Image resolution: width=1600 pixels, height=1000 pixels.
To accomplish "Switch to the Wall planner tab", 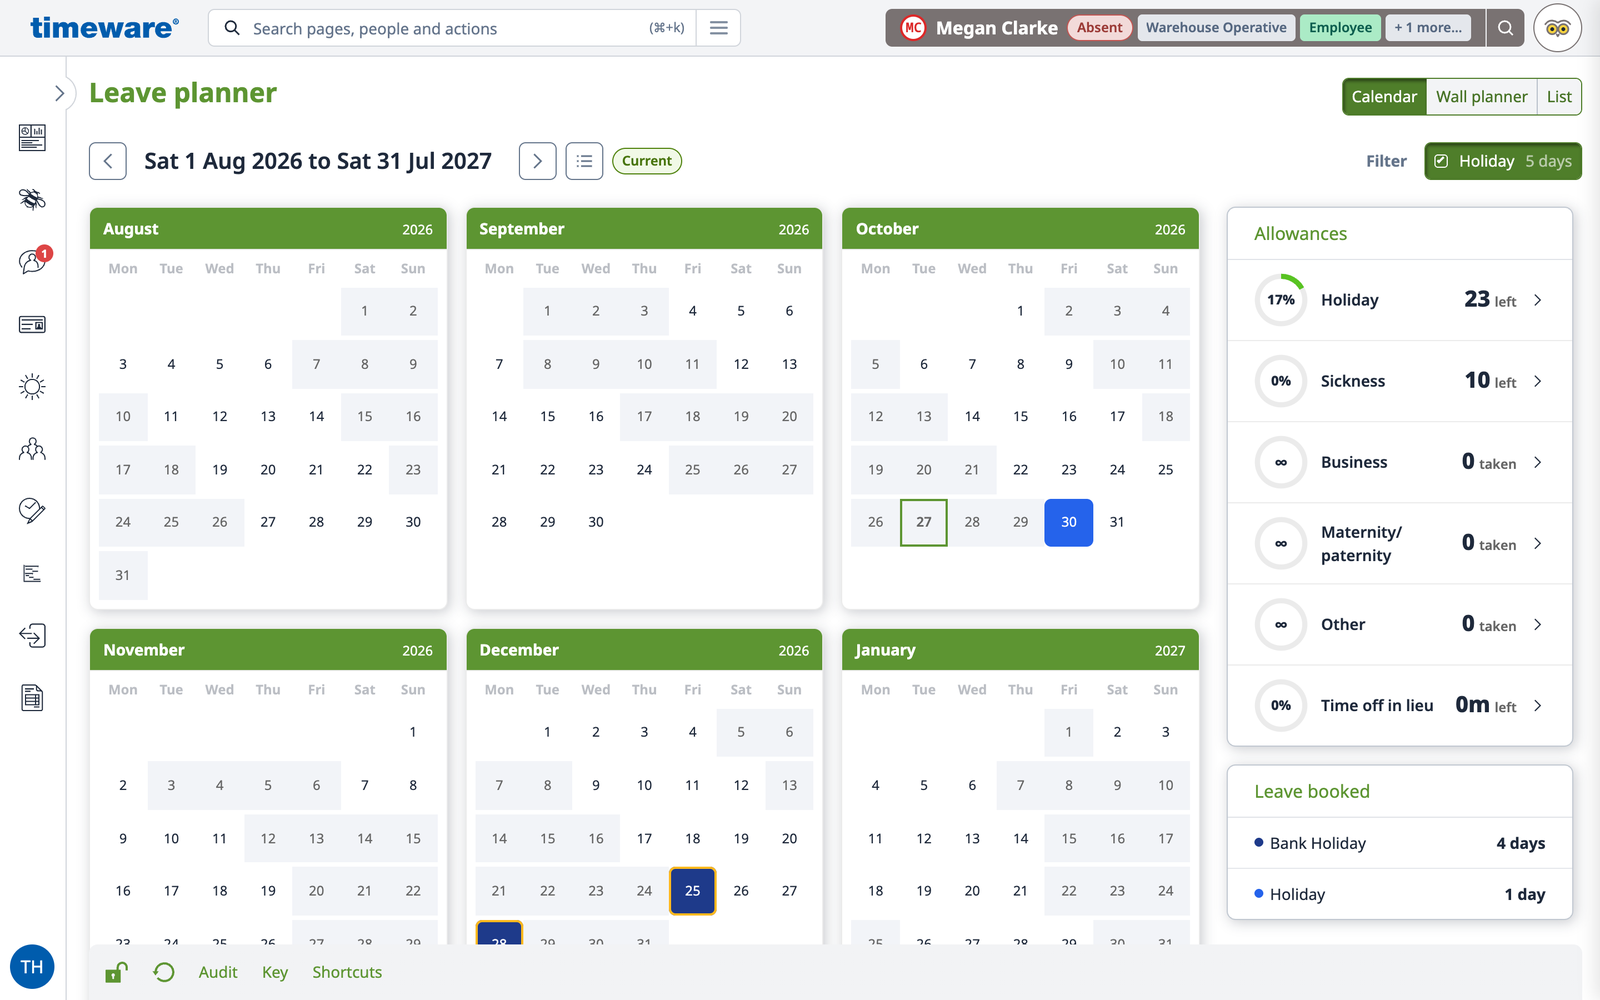I will [x=1481, y=97].
